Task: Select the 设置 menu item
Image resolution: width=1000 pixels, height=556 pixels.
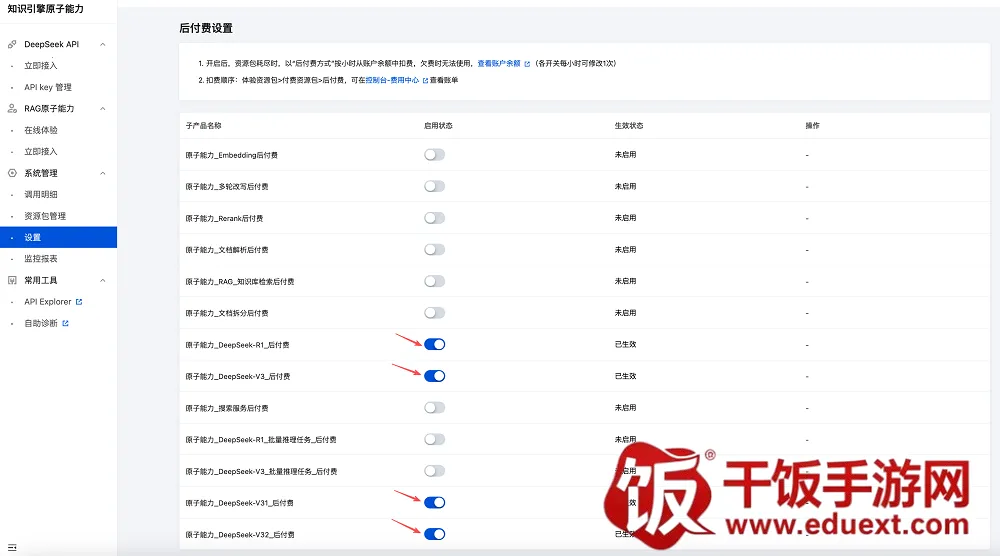Action: [x=58, y=237]
